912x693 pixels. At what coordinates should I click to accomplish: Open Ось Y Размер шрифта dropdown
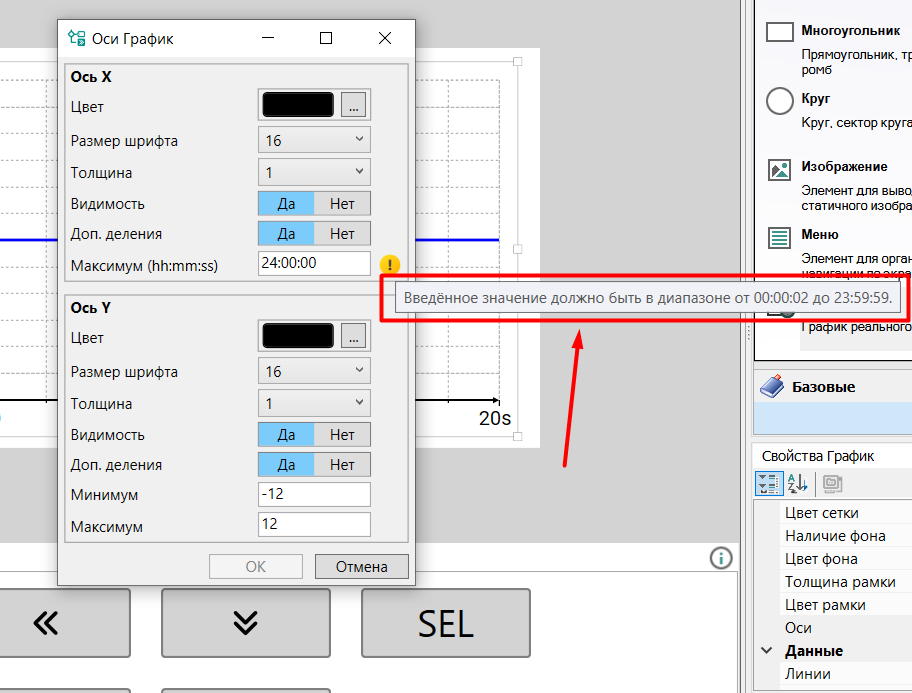(x=314, y=371)
